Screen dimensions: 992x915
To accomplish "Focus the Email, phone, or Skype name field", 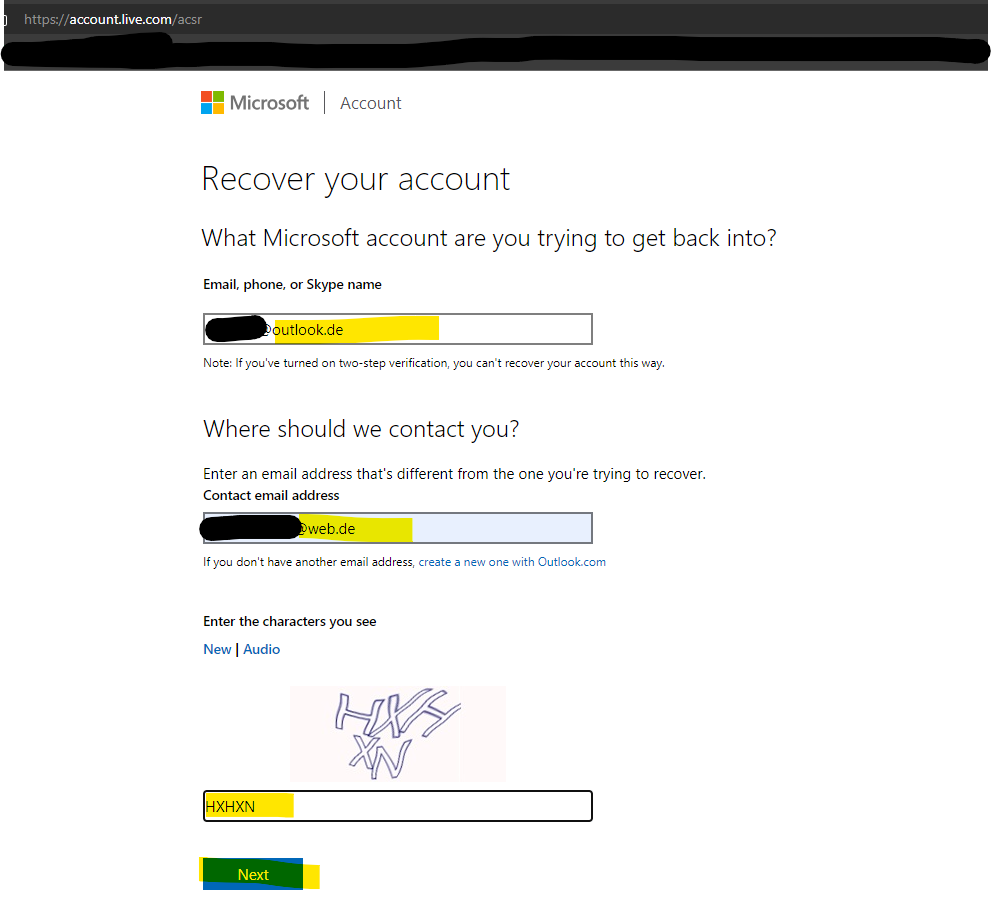I will point(397,329).
